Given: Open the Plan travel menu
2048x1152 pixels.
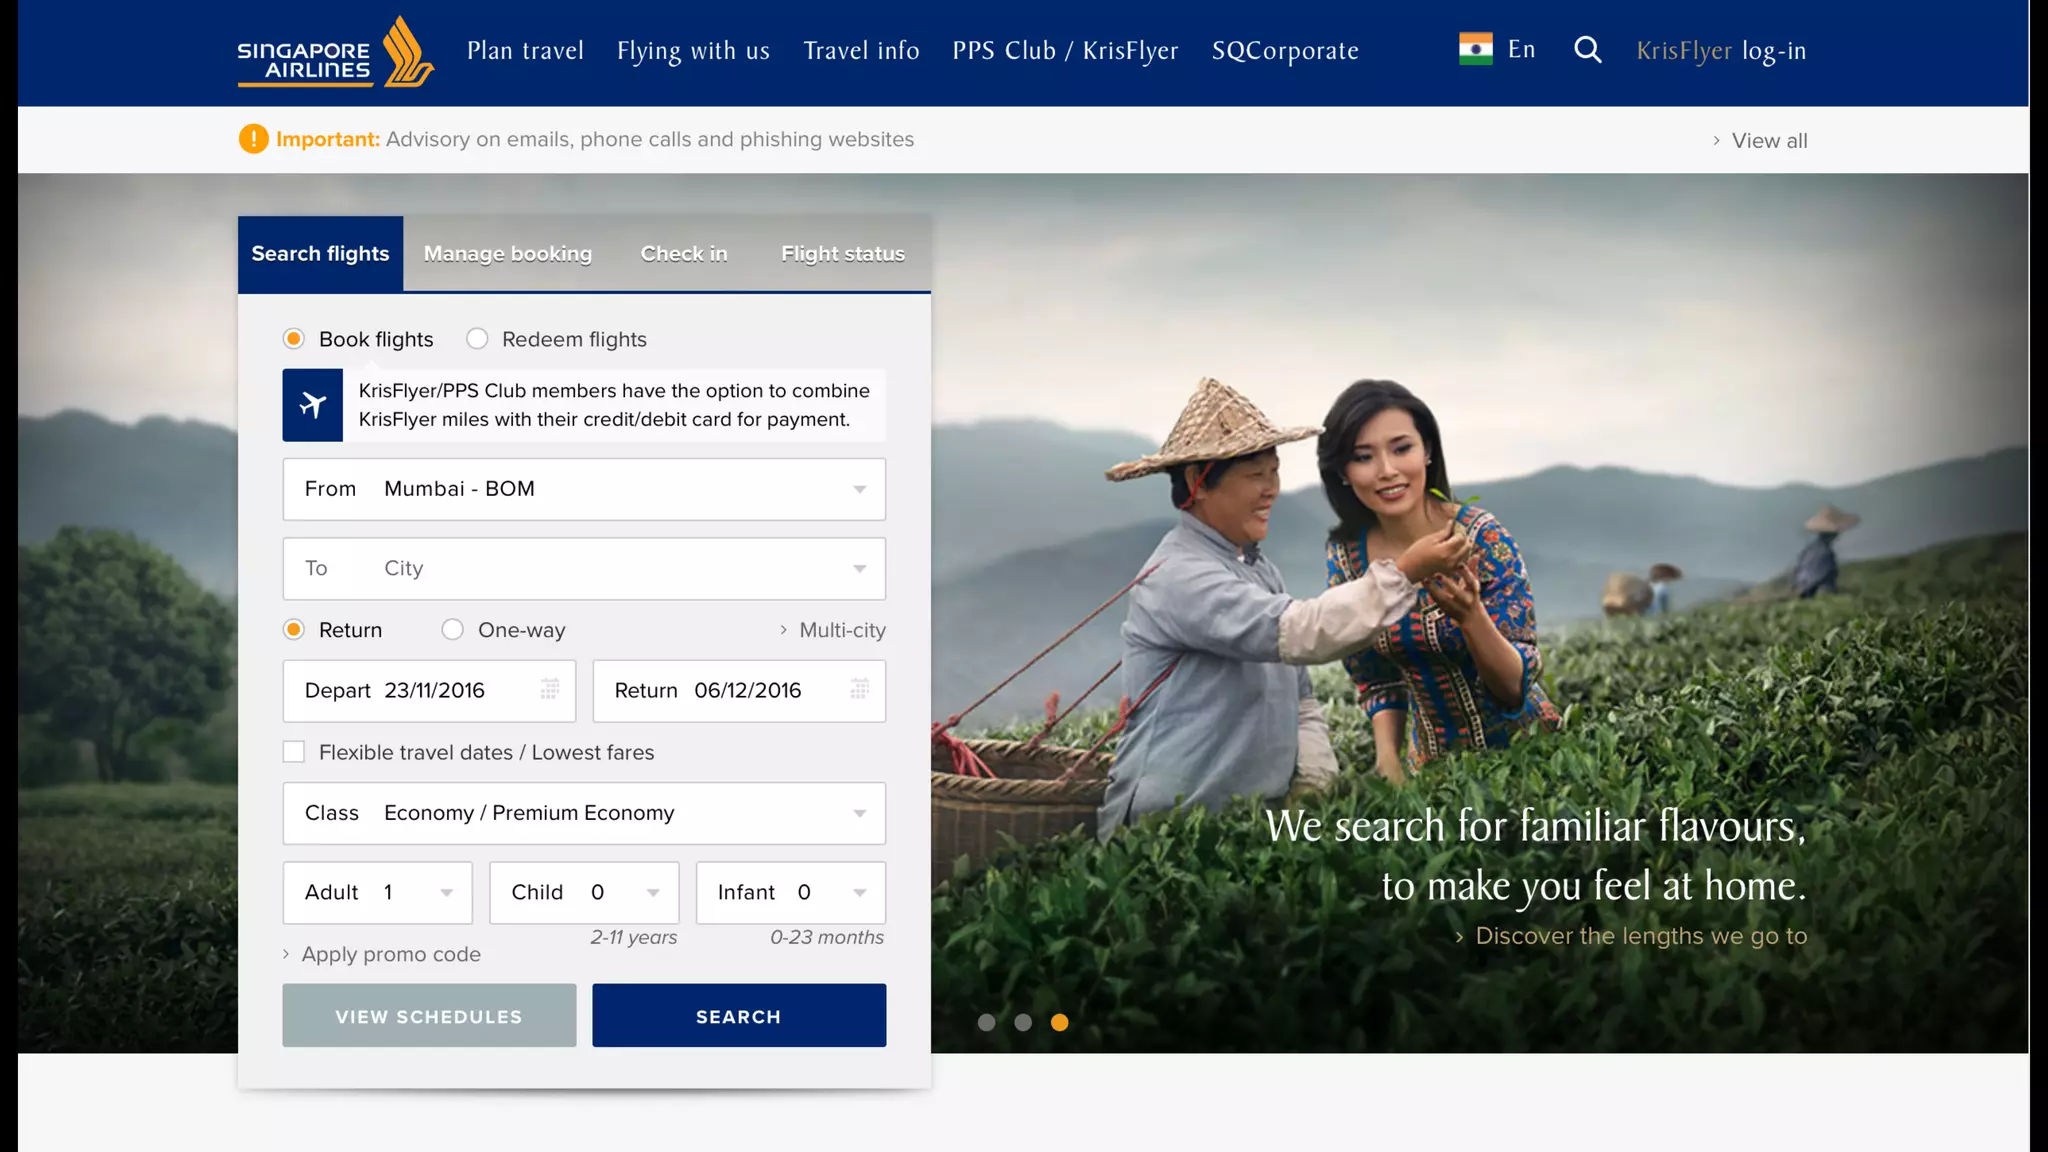Looking at the screenshot, I should coord(525,51).
